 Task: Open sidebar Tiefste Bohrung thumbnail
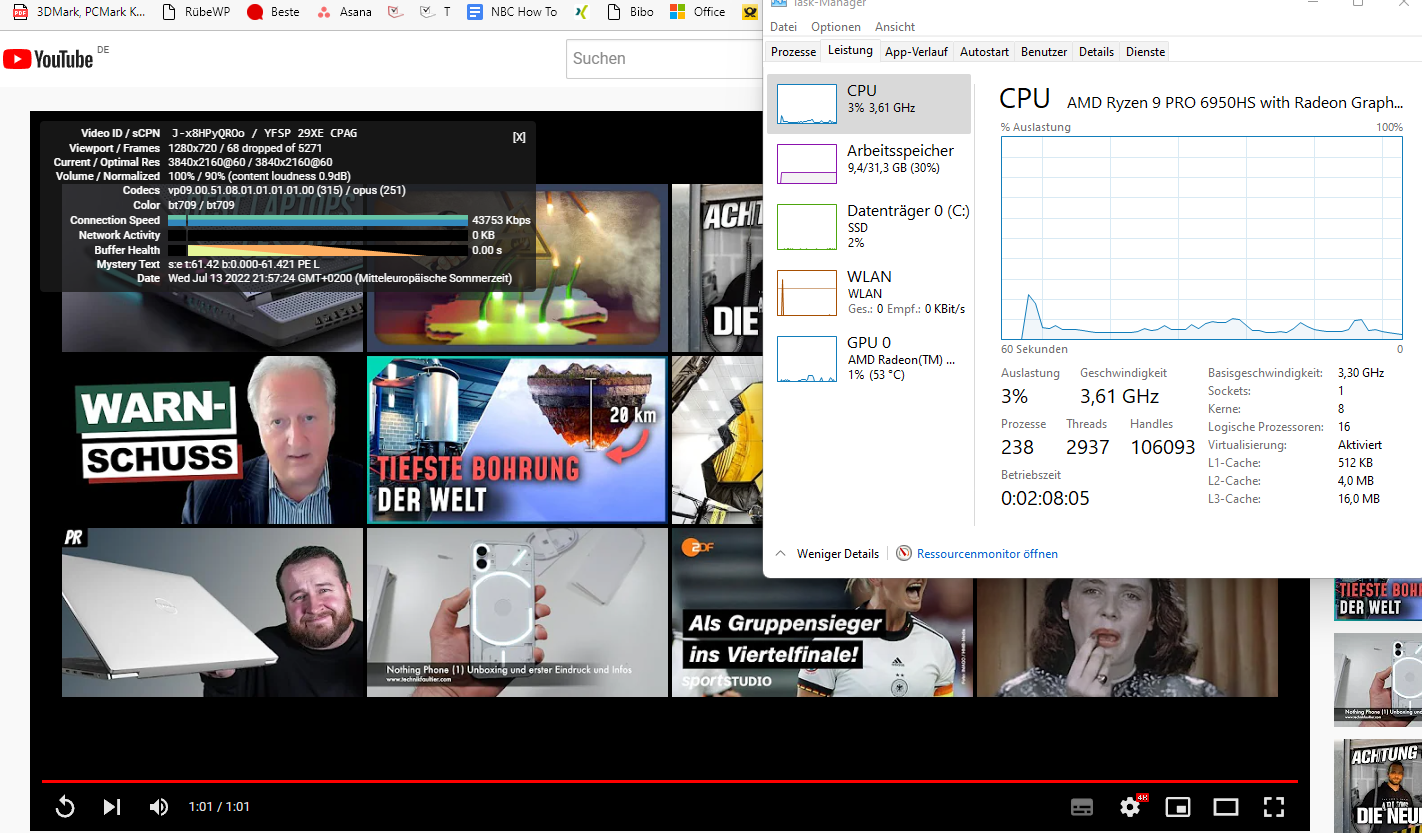[x=1378, y=599]
